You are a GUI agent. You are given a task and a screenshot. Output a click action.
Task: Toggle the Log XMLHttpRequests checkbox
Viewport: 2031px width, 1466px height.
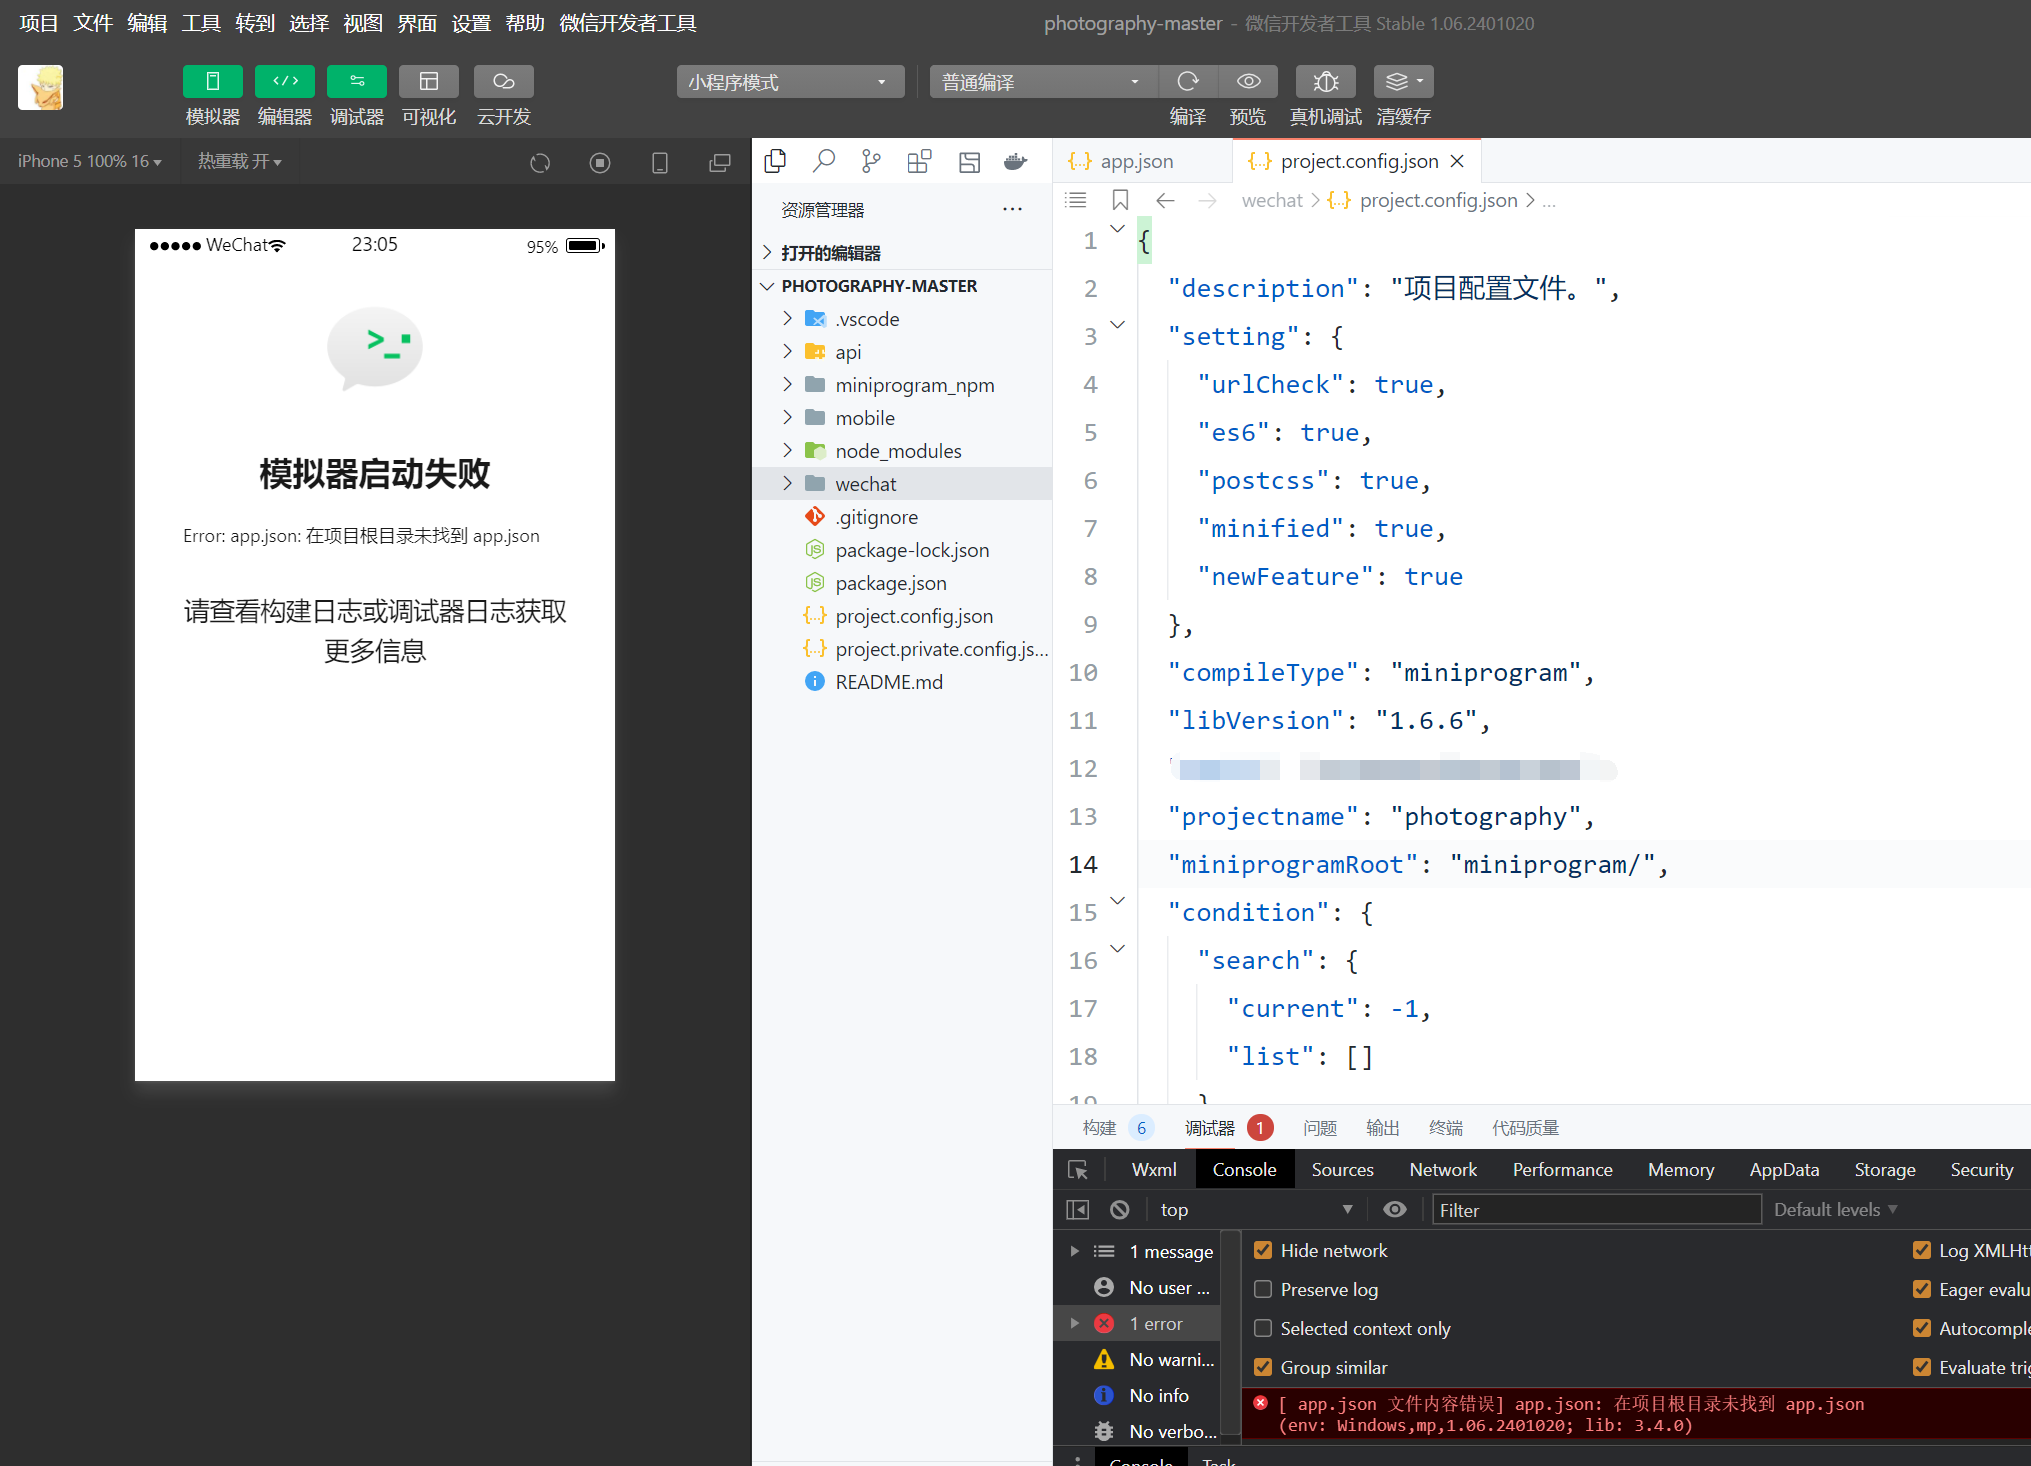[x=1922, y=1250]
